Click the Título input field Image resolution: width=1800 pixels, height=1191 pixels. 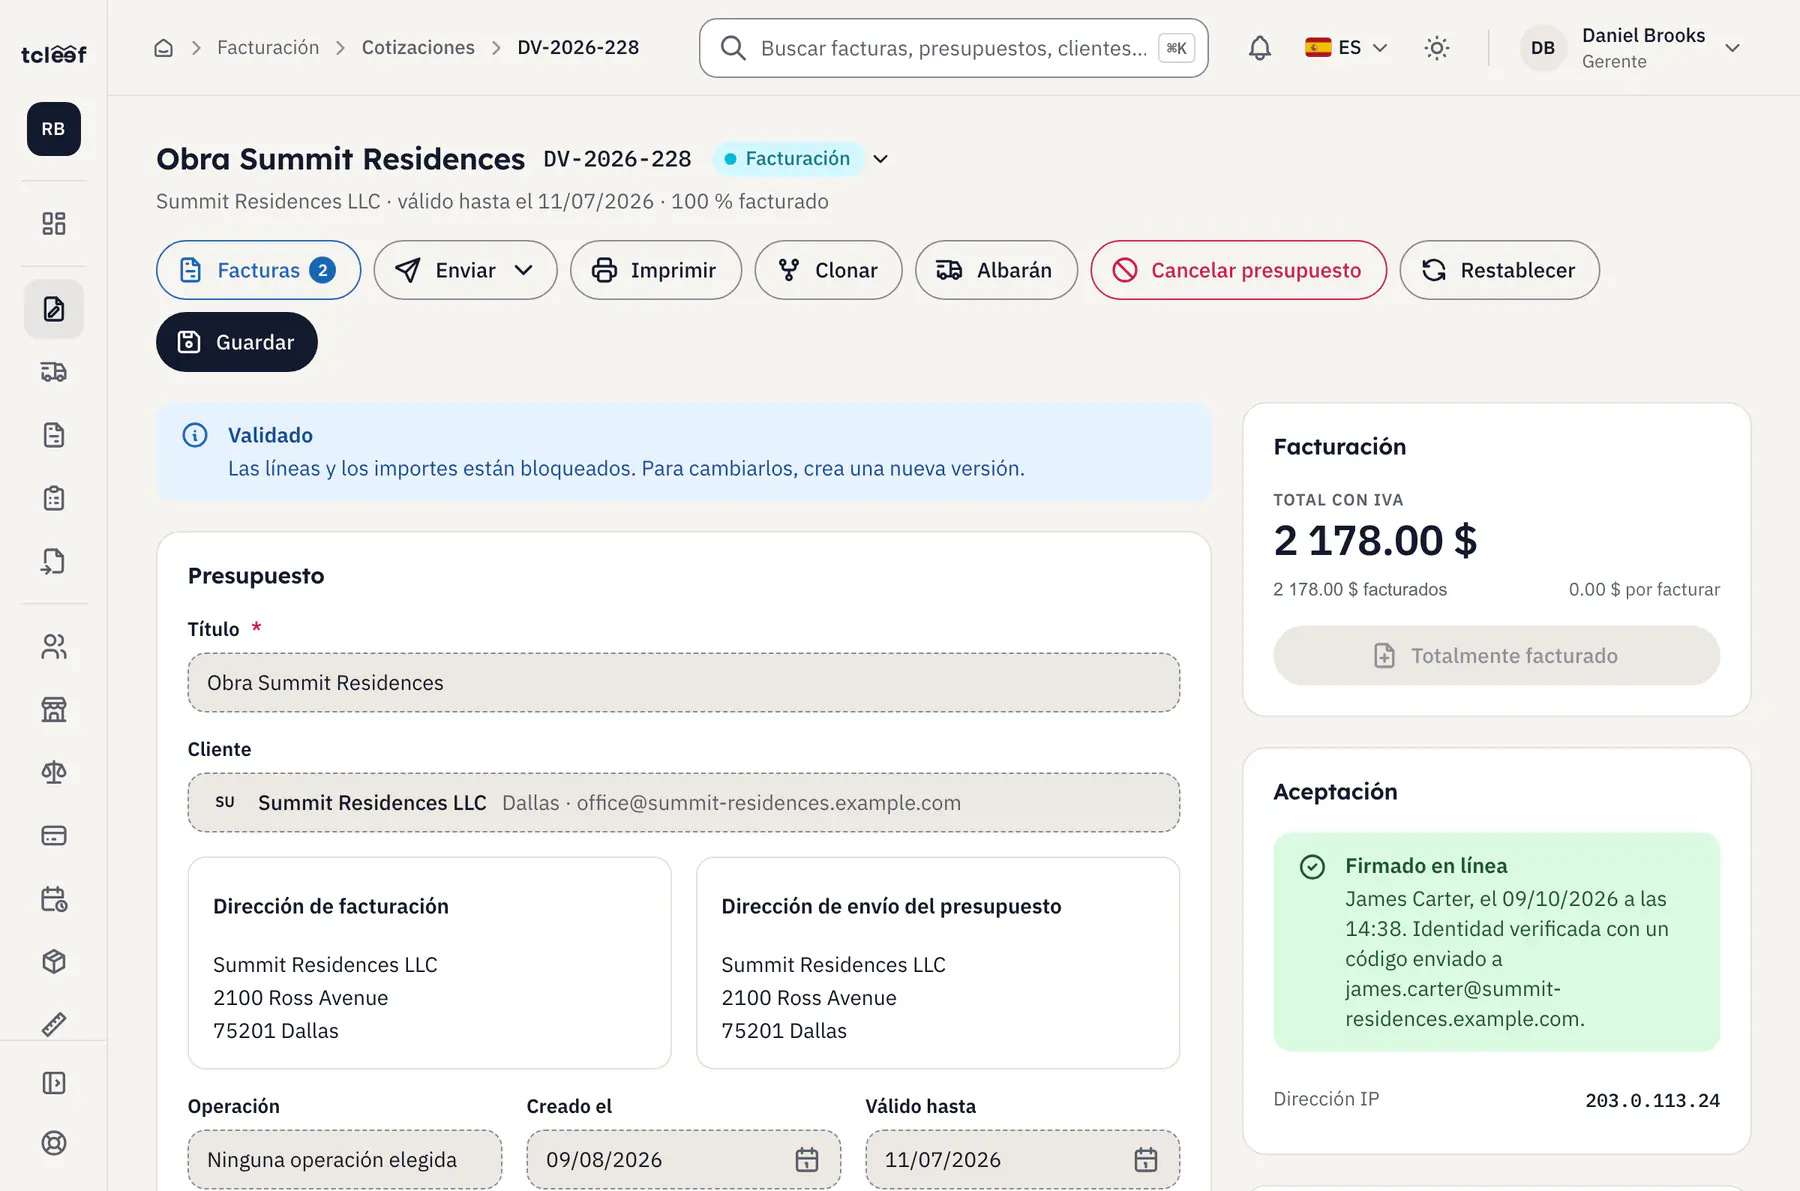[x=684, y=683]
